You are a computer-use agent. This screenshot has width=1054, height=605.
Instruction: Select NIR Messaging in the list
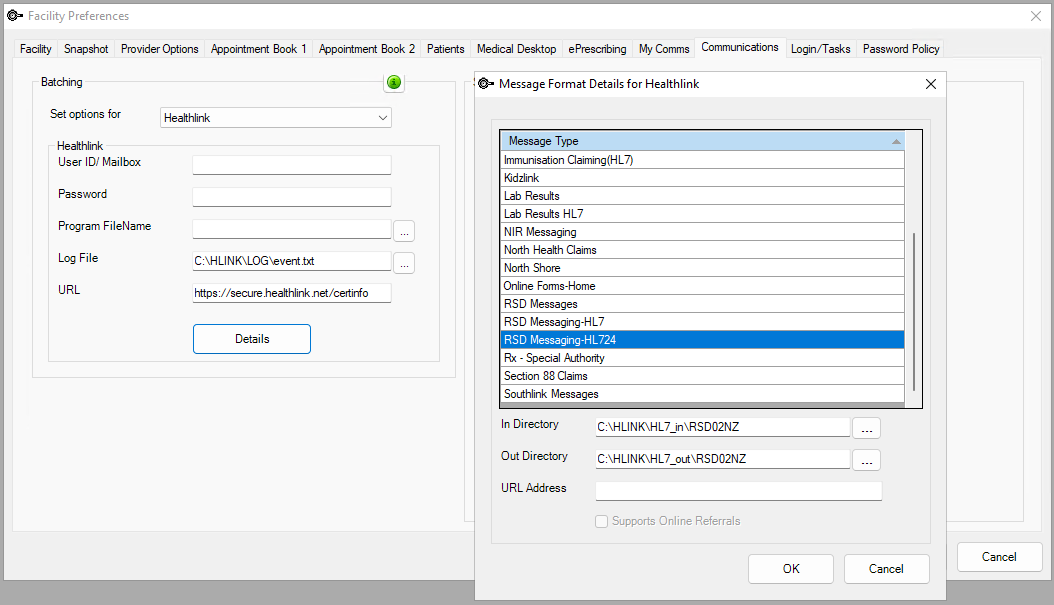click(x=702, y=232)
